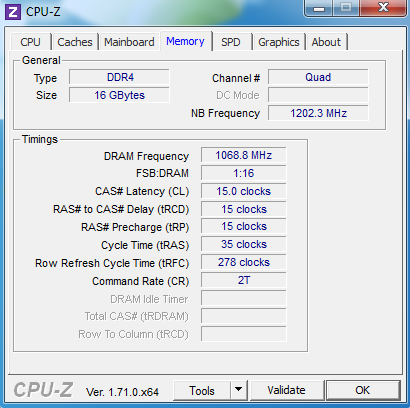Click the Row Refresh Cycle Time (tRFC) label
This screenshot has height=408, width=410.
point(112,263)
